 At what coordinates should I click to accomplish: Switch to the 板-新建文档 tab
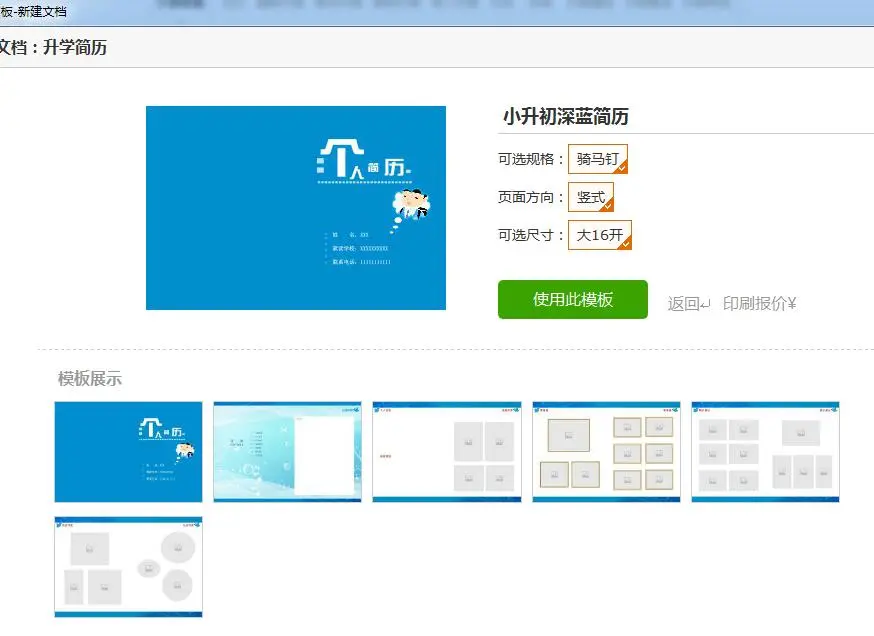click(x=35, y=11)
